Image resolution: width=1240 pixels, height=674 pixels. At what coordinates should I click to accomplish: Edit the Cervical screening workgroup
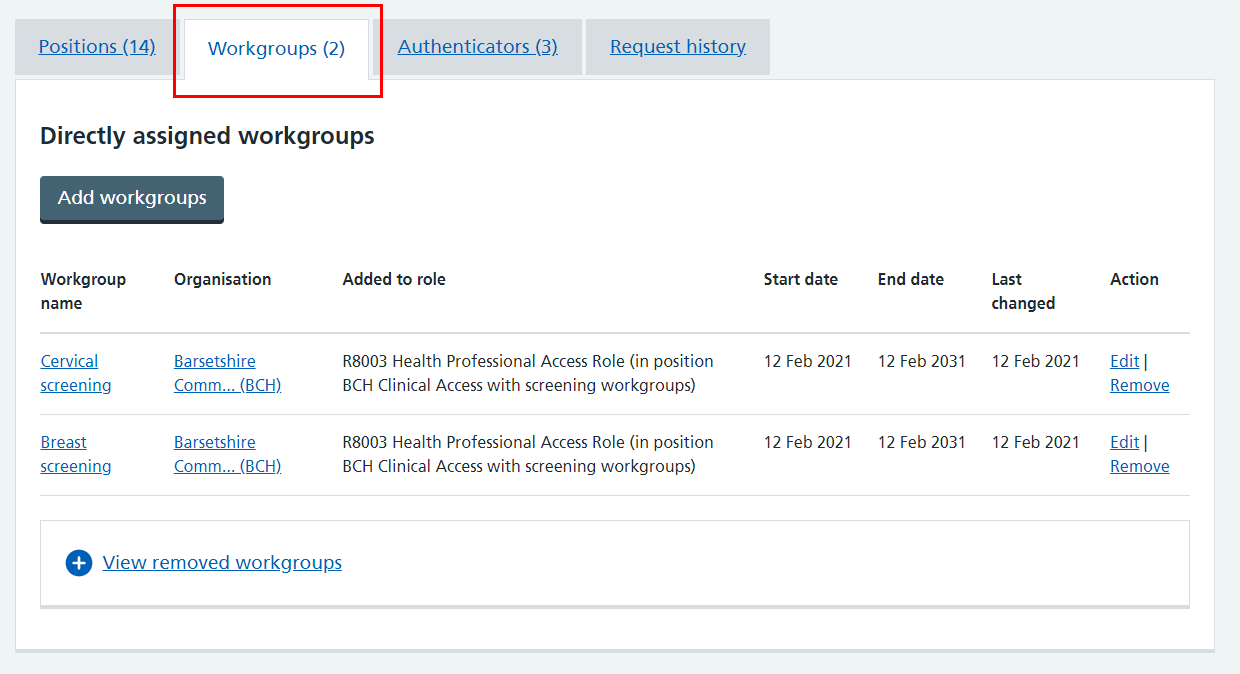point(1124,361)
